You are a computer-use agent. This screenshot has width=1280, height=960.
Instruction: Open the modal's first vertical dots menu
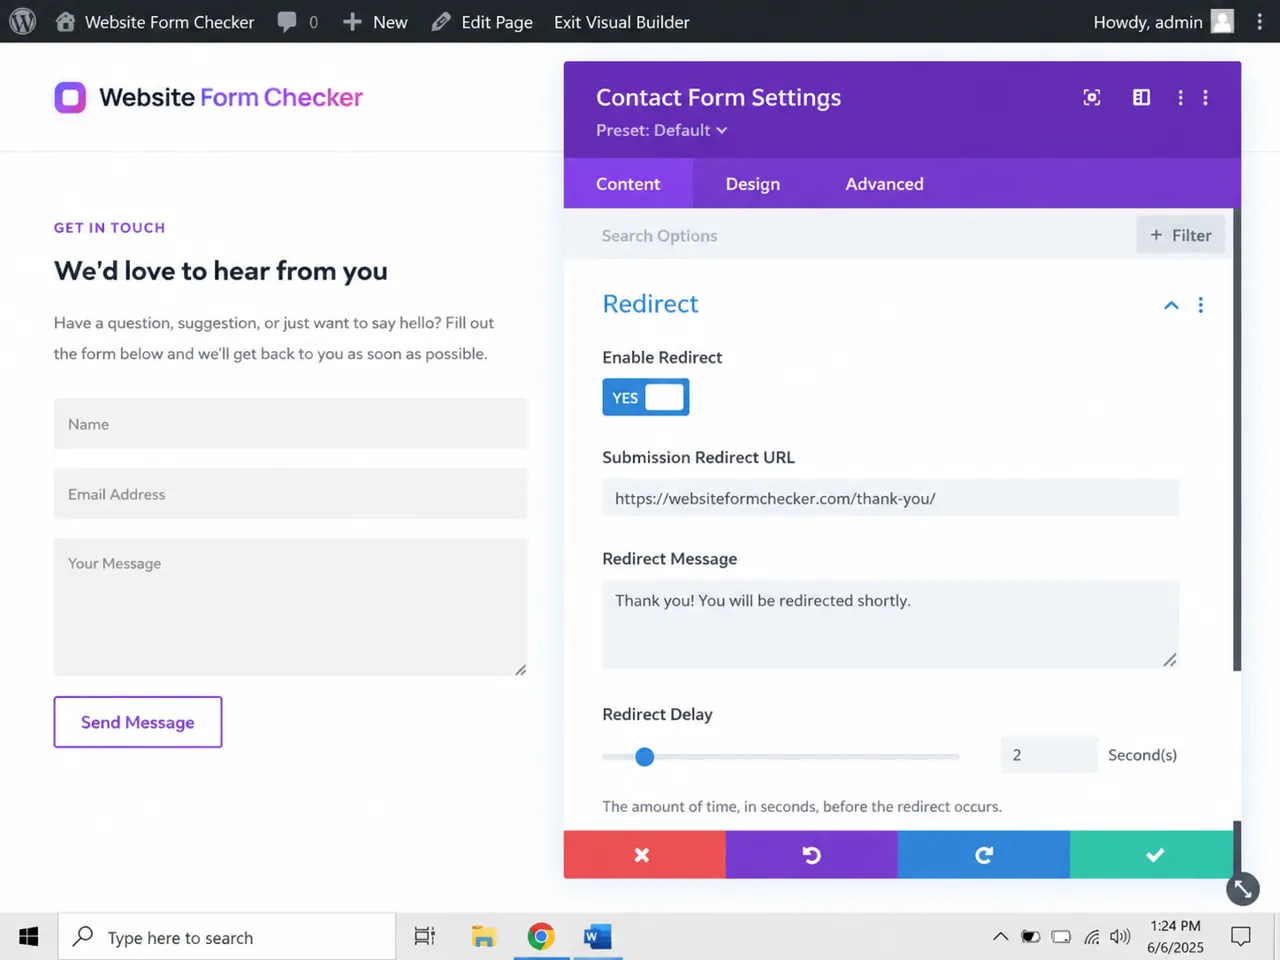click(1180, 97)
